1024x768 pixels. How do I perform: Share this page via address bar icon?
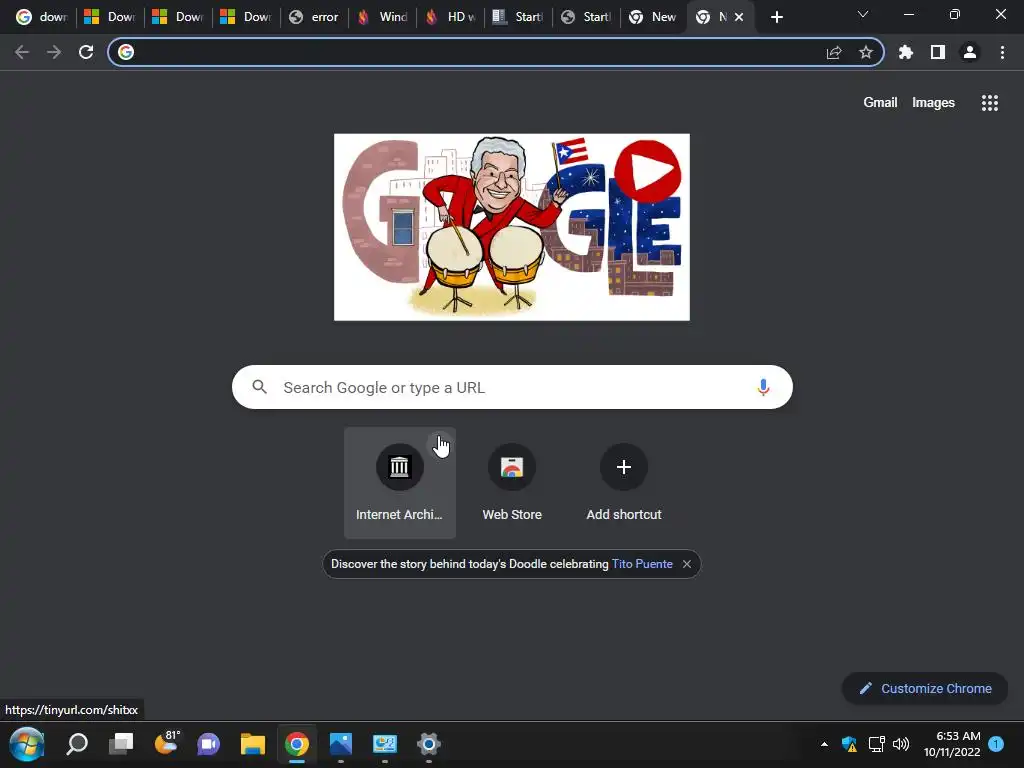pos(834,52)
